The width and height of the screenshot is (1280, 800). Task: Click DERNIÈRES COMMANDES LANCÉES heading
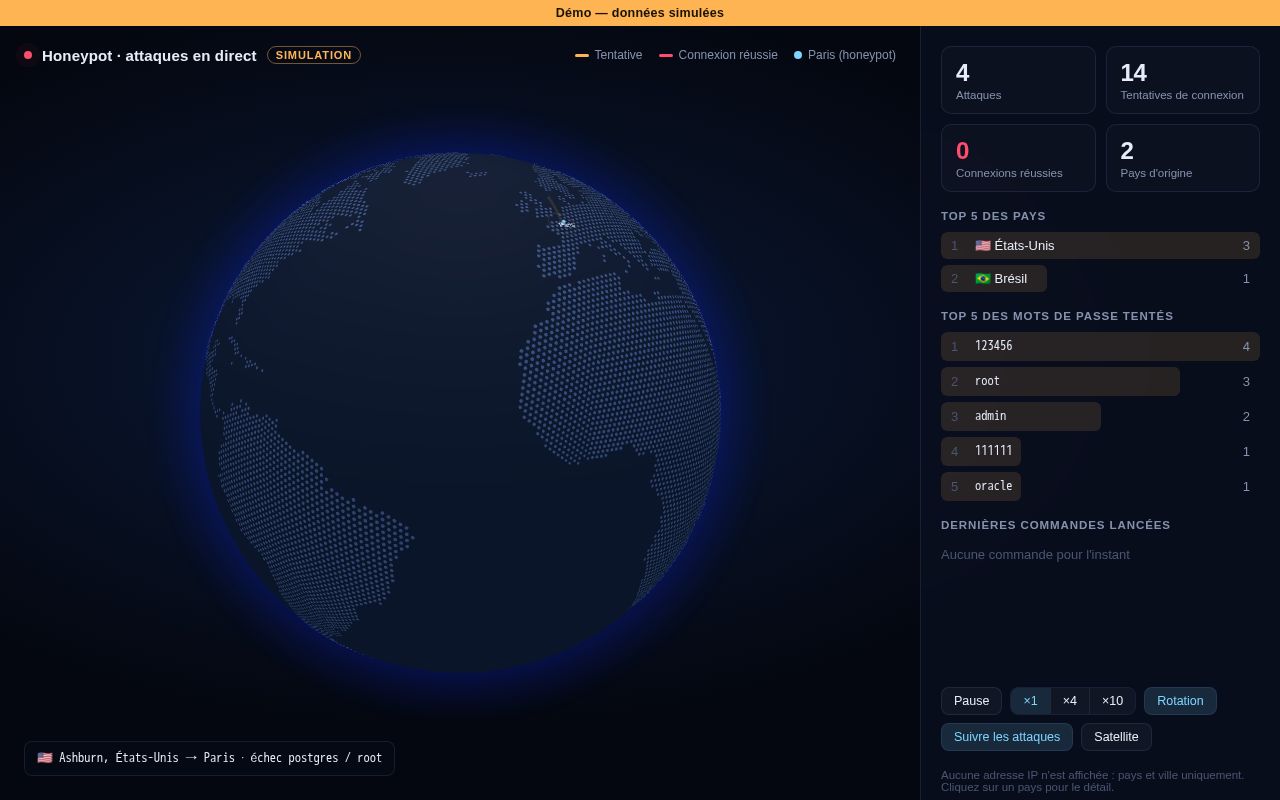point(1055,525)
